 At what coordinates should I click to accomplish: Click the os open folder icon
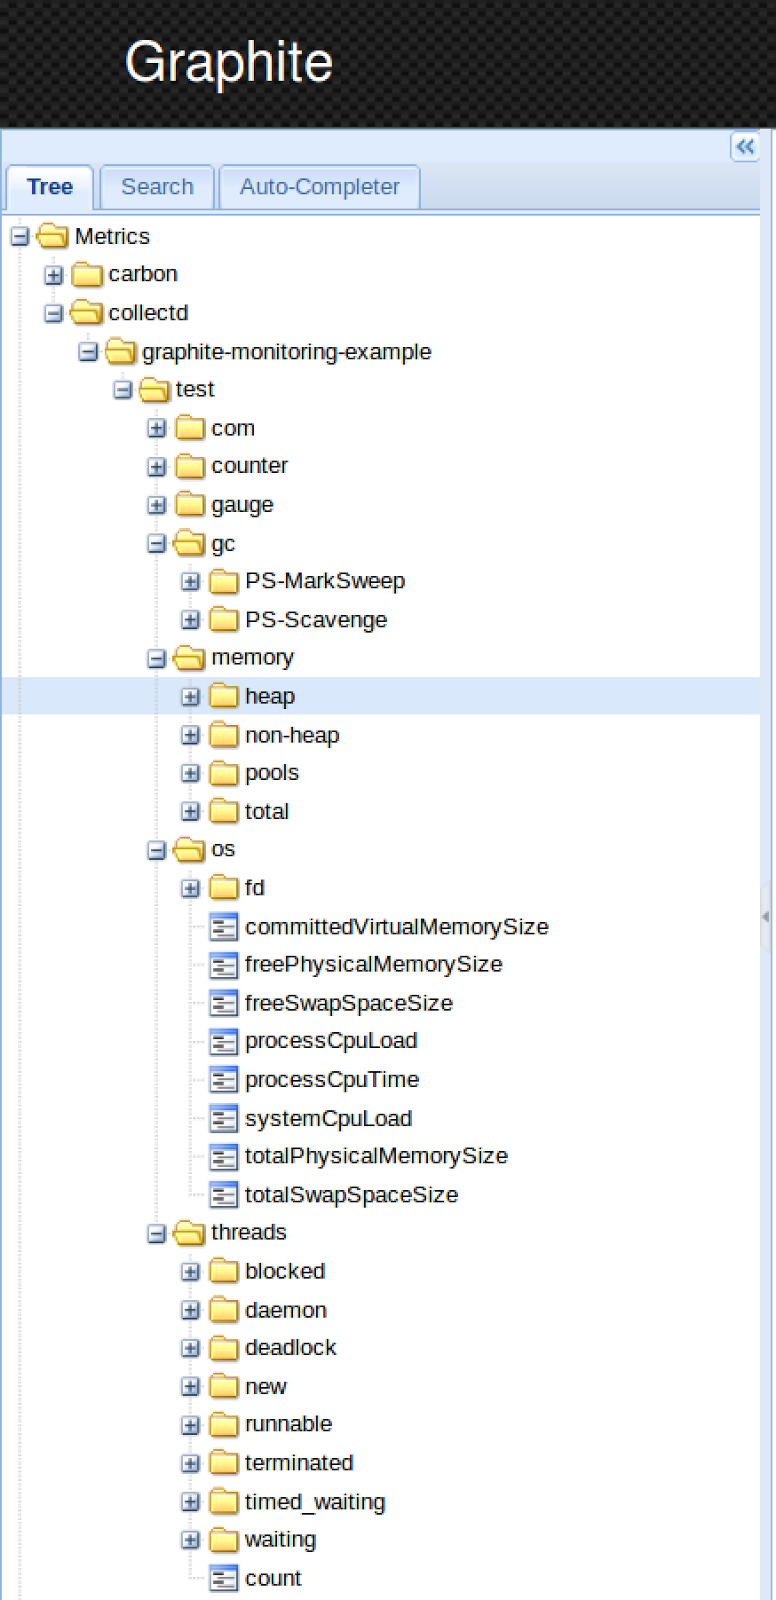click(x=189, y=850)
